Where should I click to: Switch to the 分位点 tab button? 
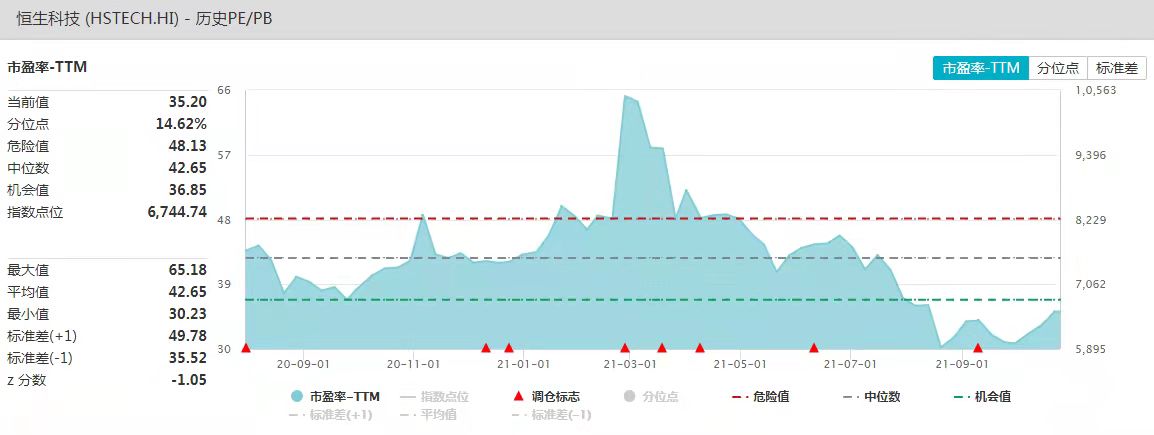[x=1058, y=68]
